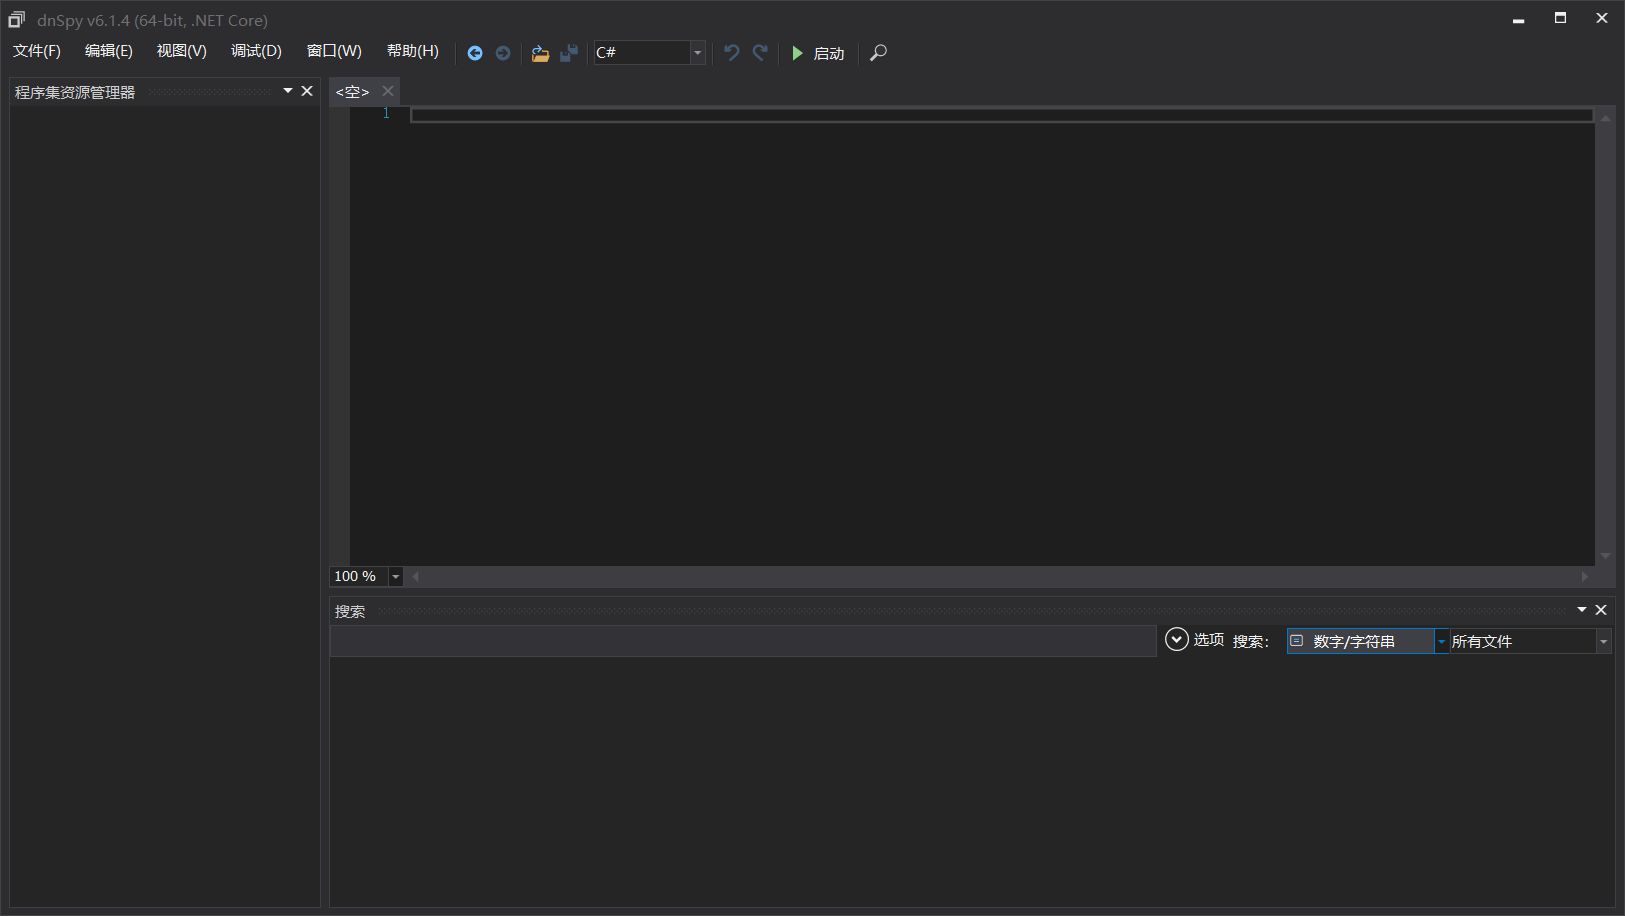Open the 调试(D) menu
Viewport: 1625px width, 916px height.
256,51
